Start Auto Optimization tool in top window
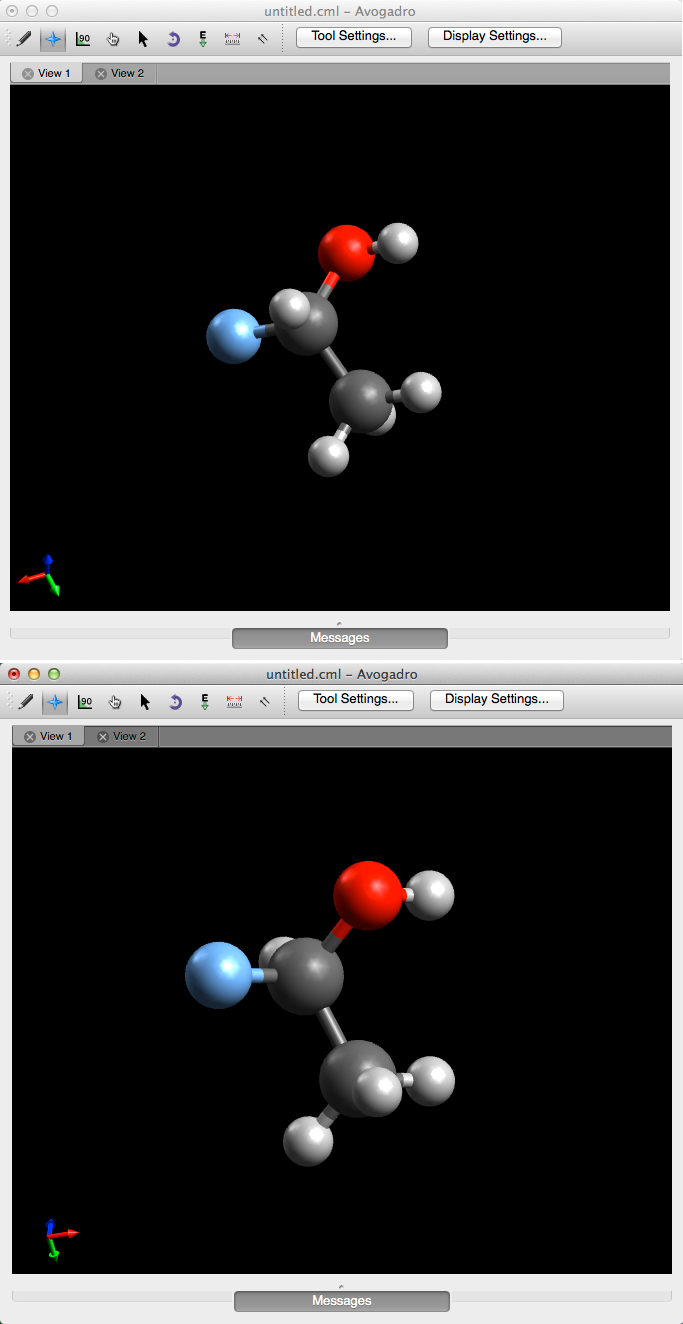 click(203, 39)
